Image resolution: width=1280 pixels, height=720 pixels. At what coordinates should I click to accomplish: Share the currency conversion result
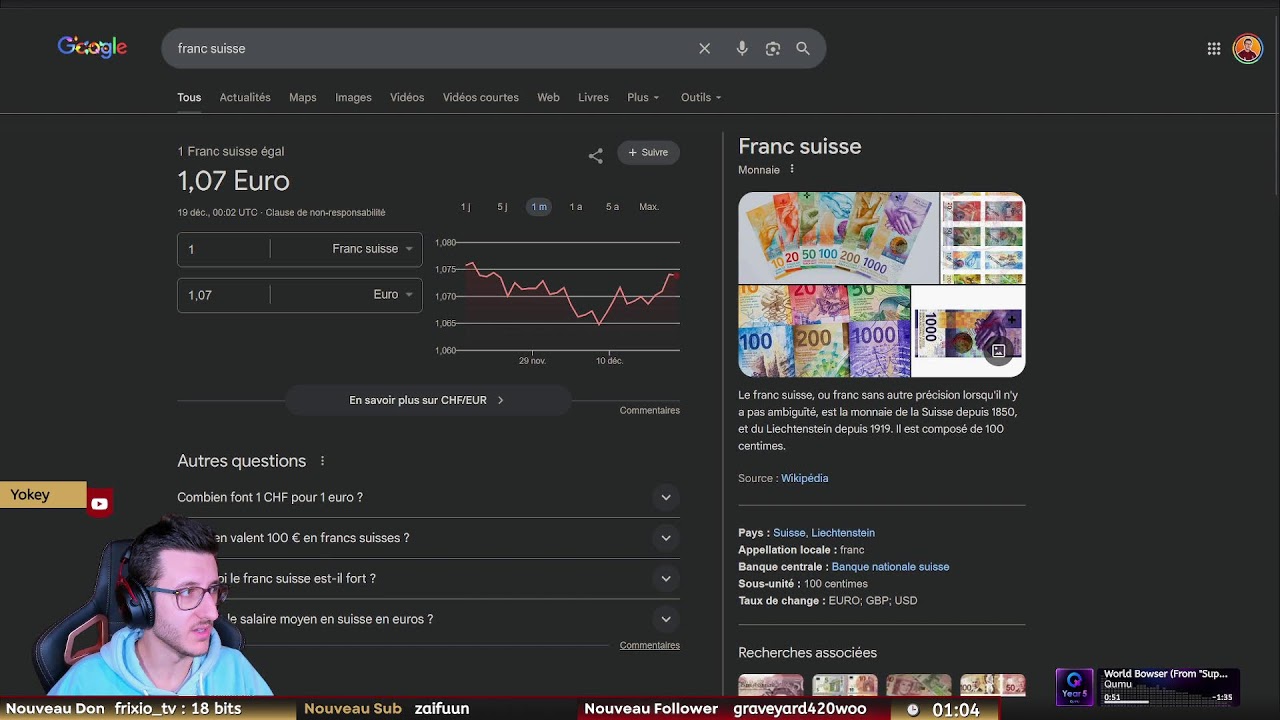[596, 155]
